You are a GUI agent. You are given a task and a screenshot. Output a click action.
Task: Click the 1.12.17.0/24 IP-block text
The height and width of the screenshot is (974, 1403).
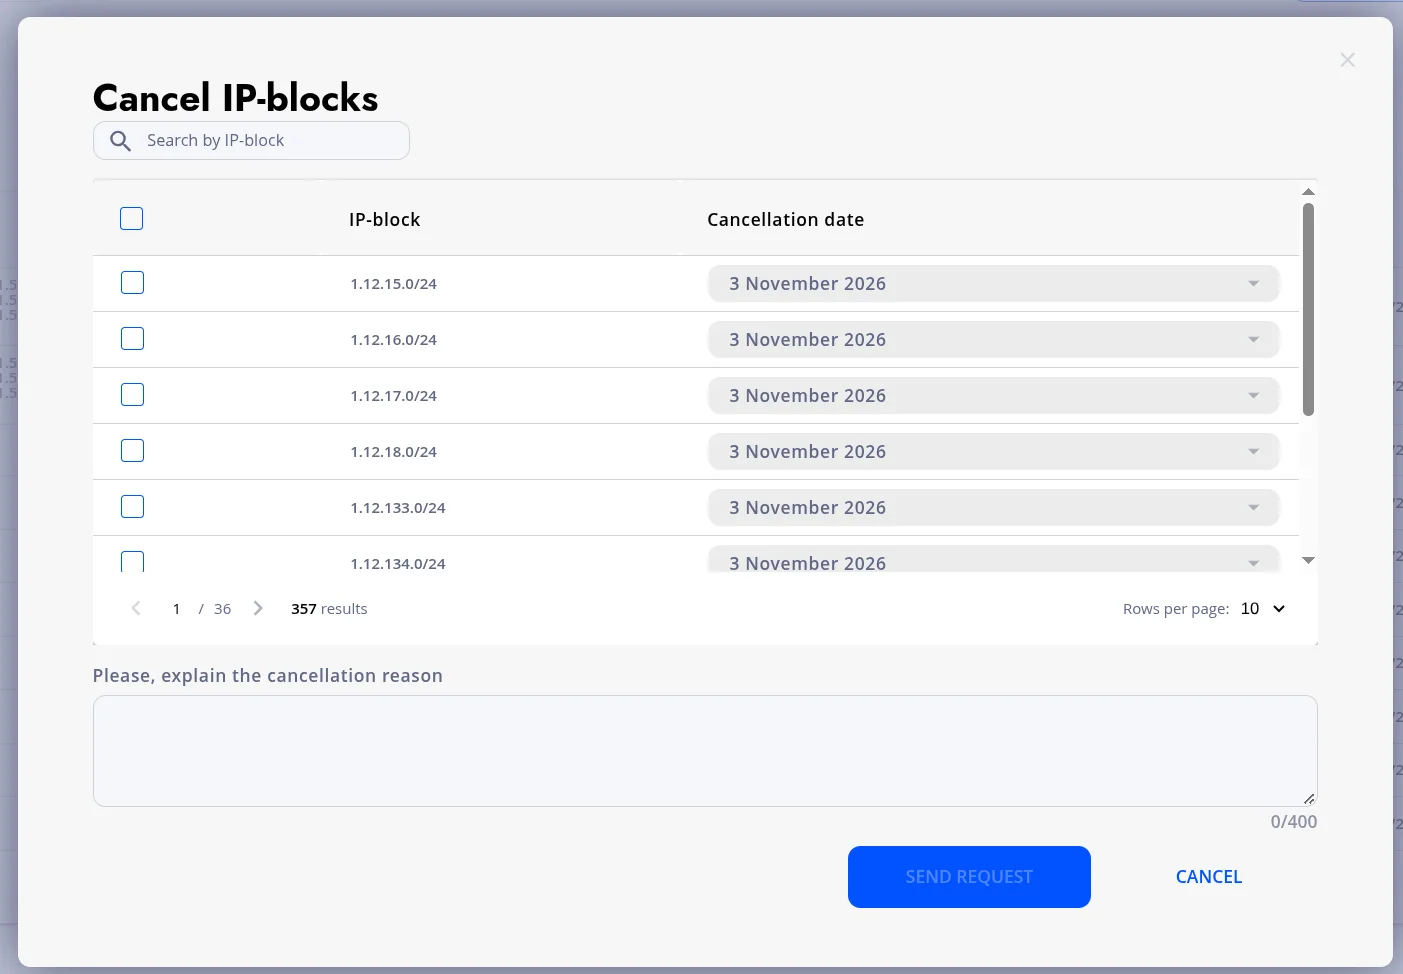tap(393, 396)
